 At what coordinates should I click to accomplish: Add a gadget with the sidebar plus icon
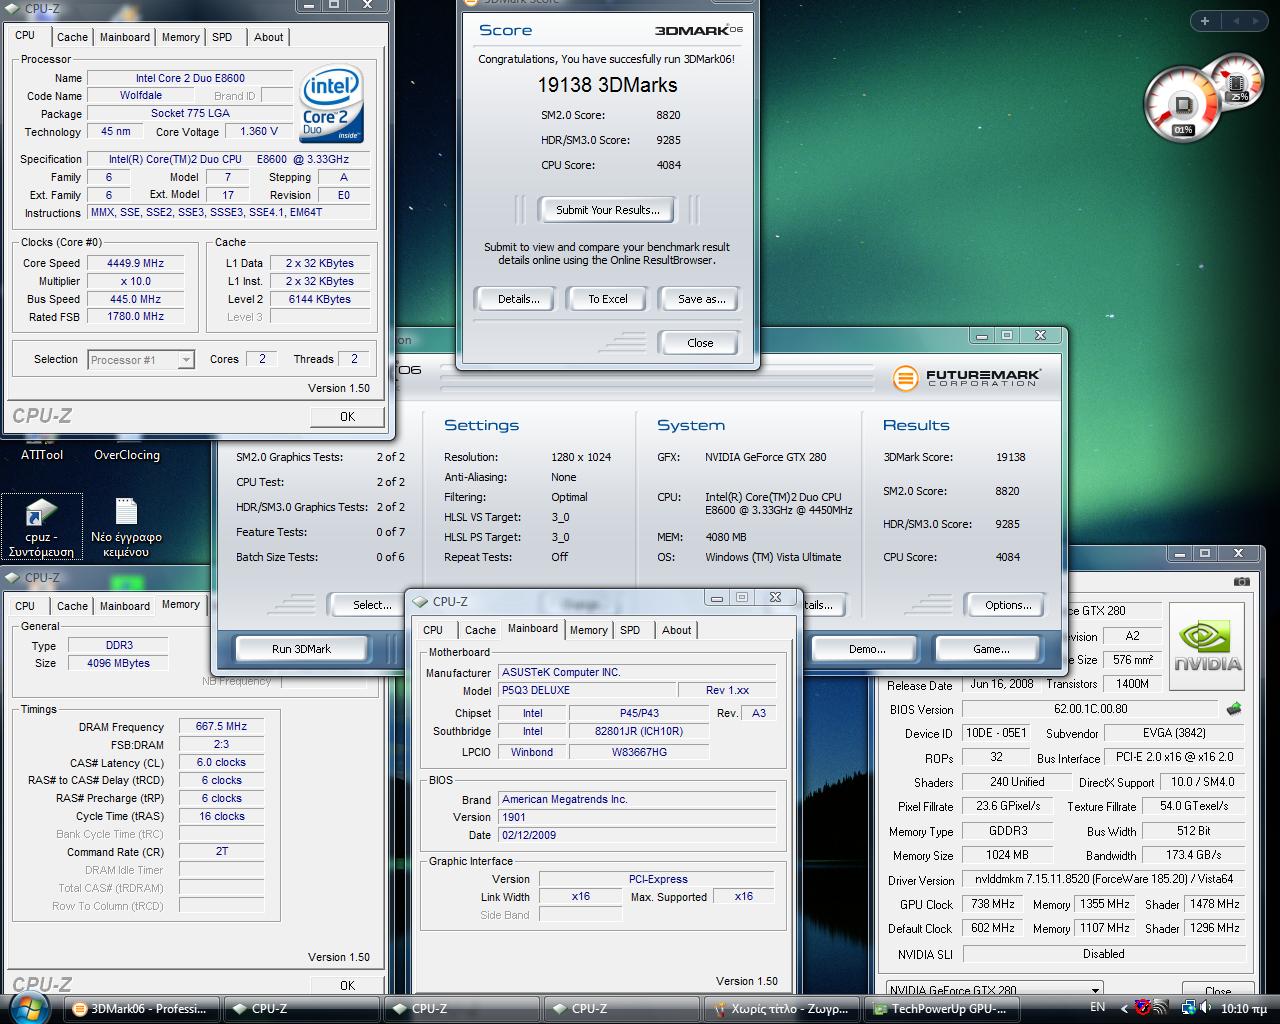(x=1204, y=20)
